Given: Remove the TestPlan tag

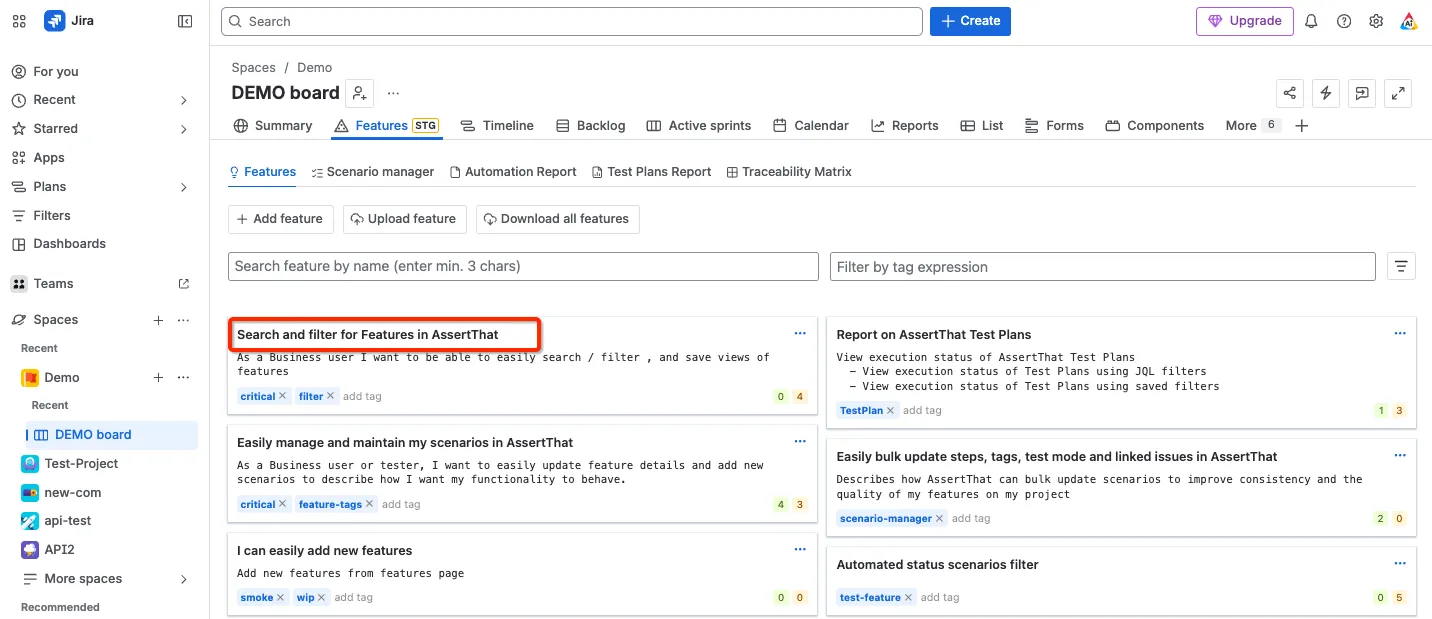Looking at the screenshot, I should (x=892, y=410).
